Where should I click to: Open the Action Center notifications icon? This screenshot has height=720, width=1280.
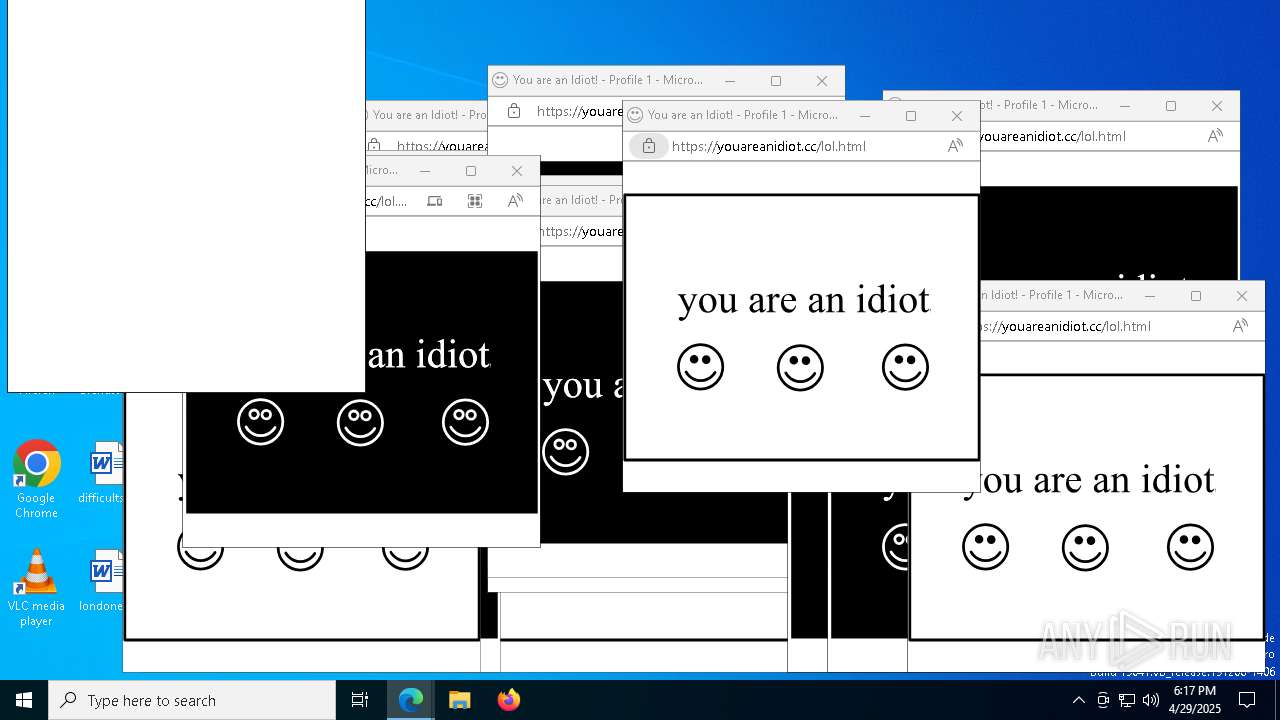tap(1247, 700)
